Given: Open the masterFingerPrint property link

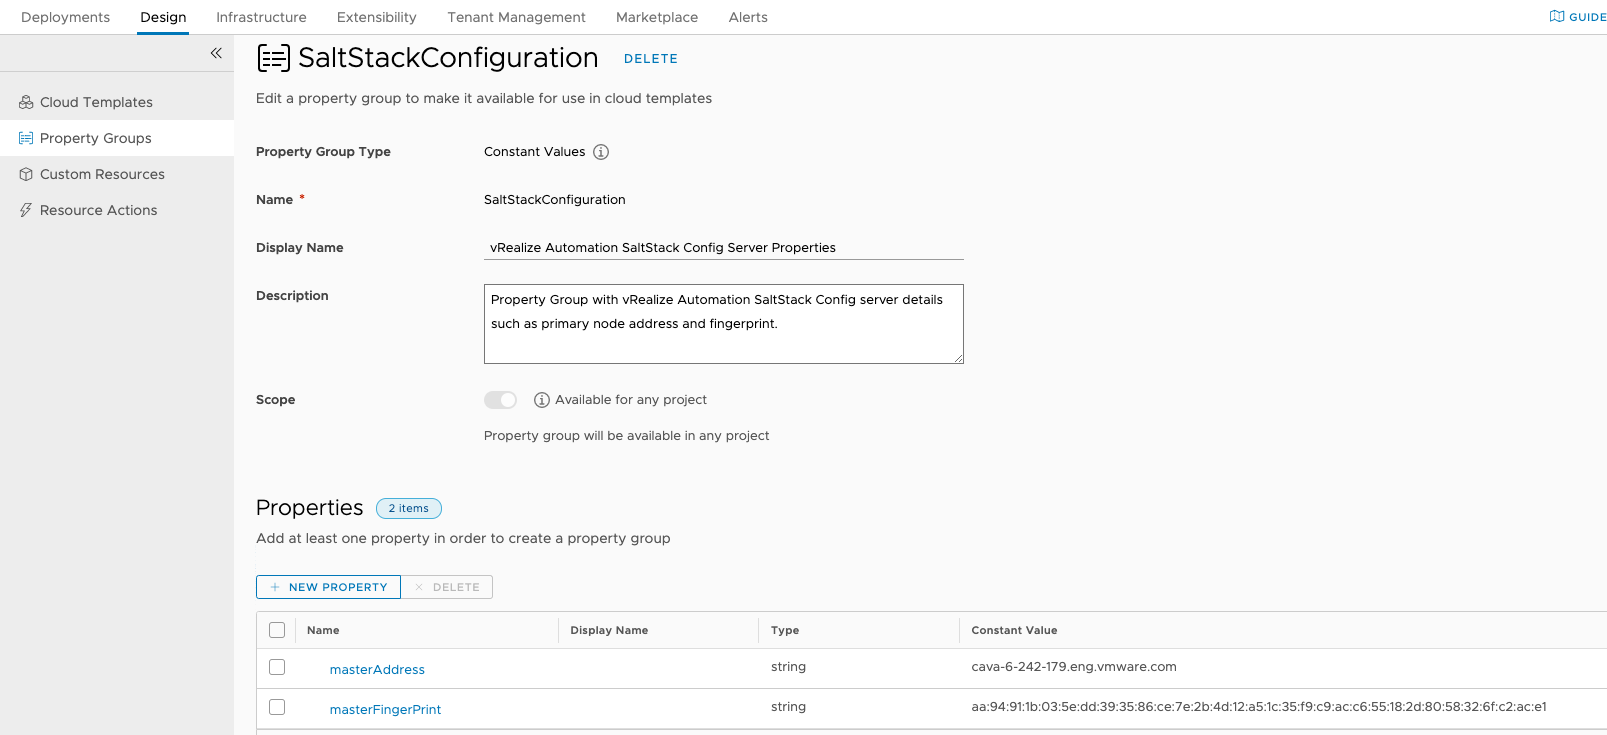Looking at the screenshot, I should [385, 710].
